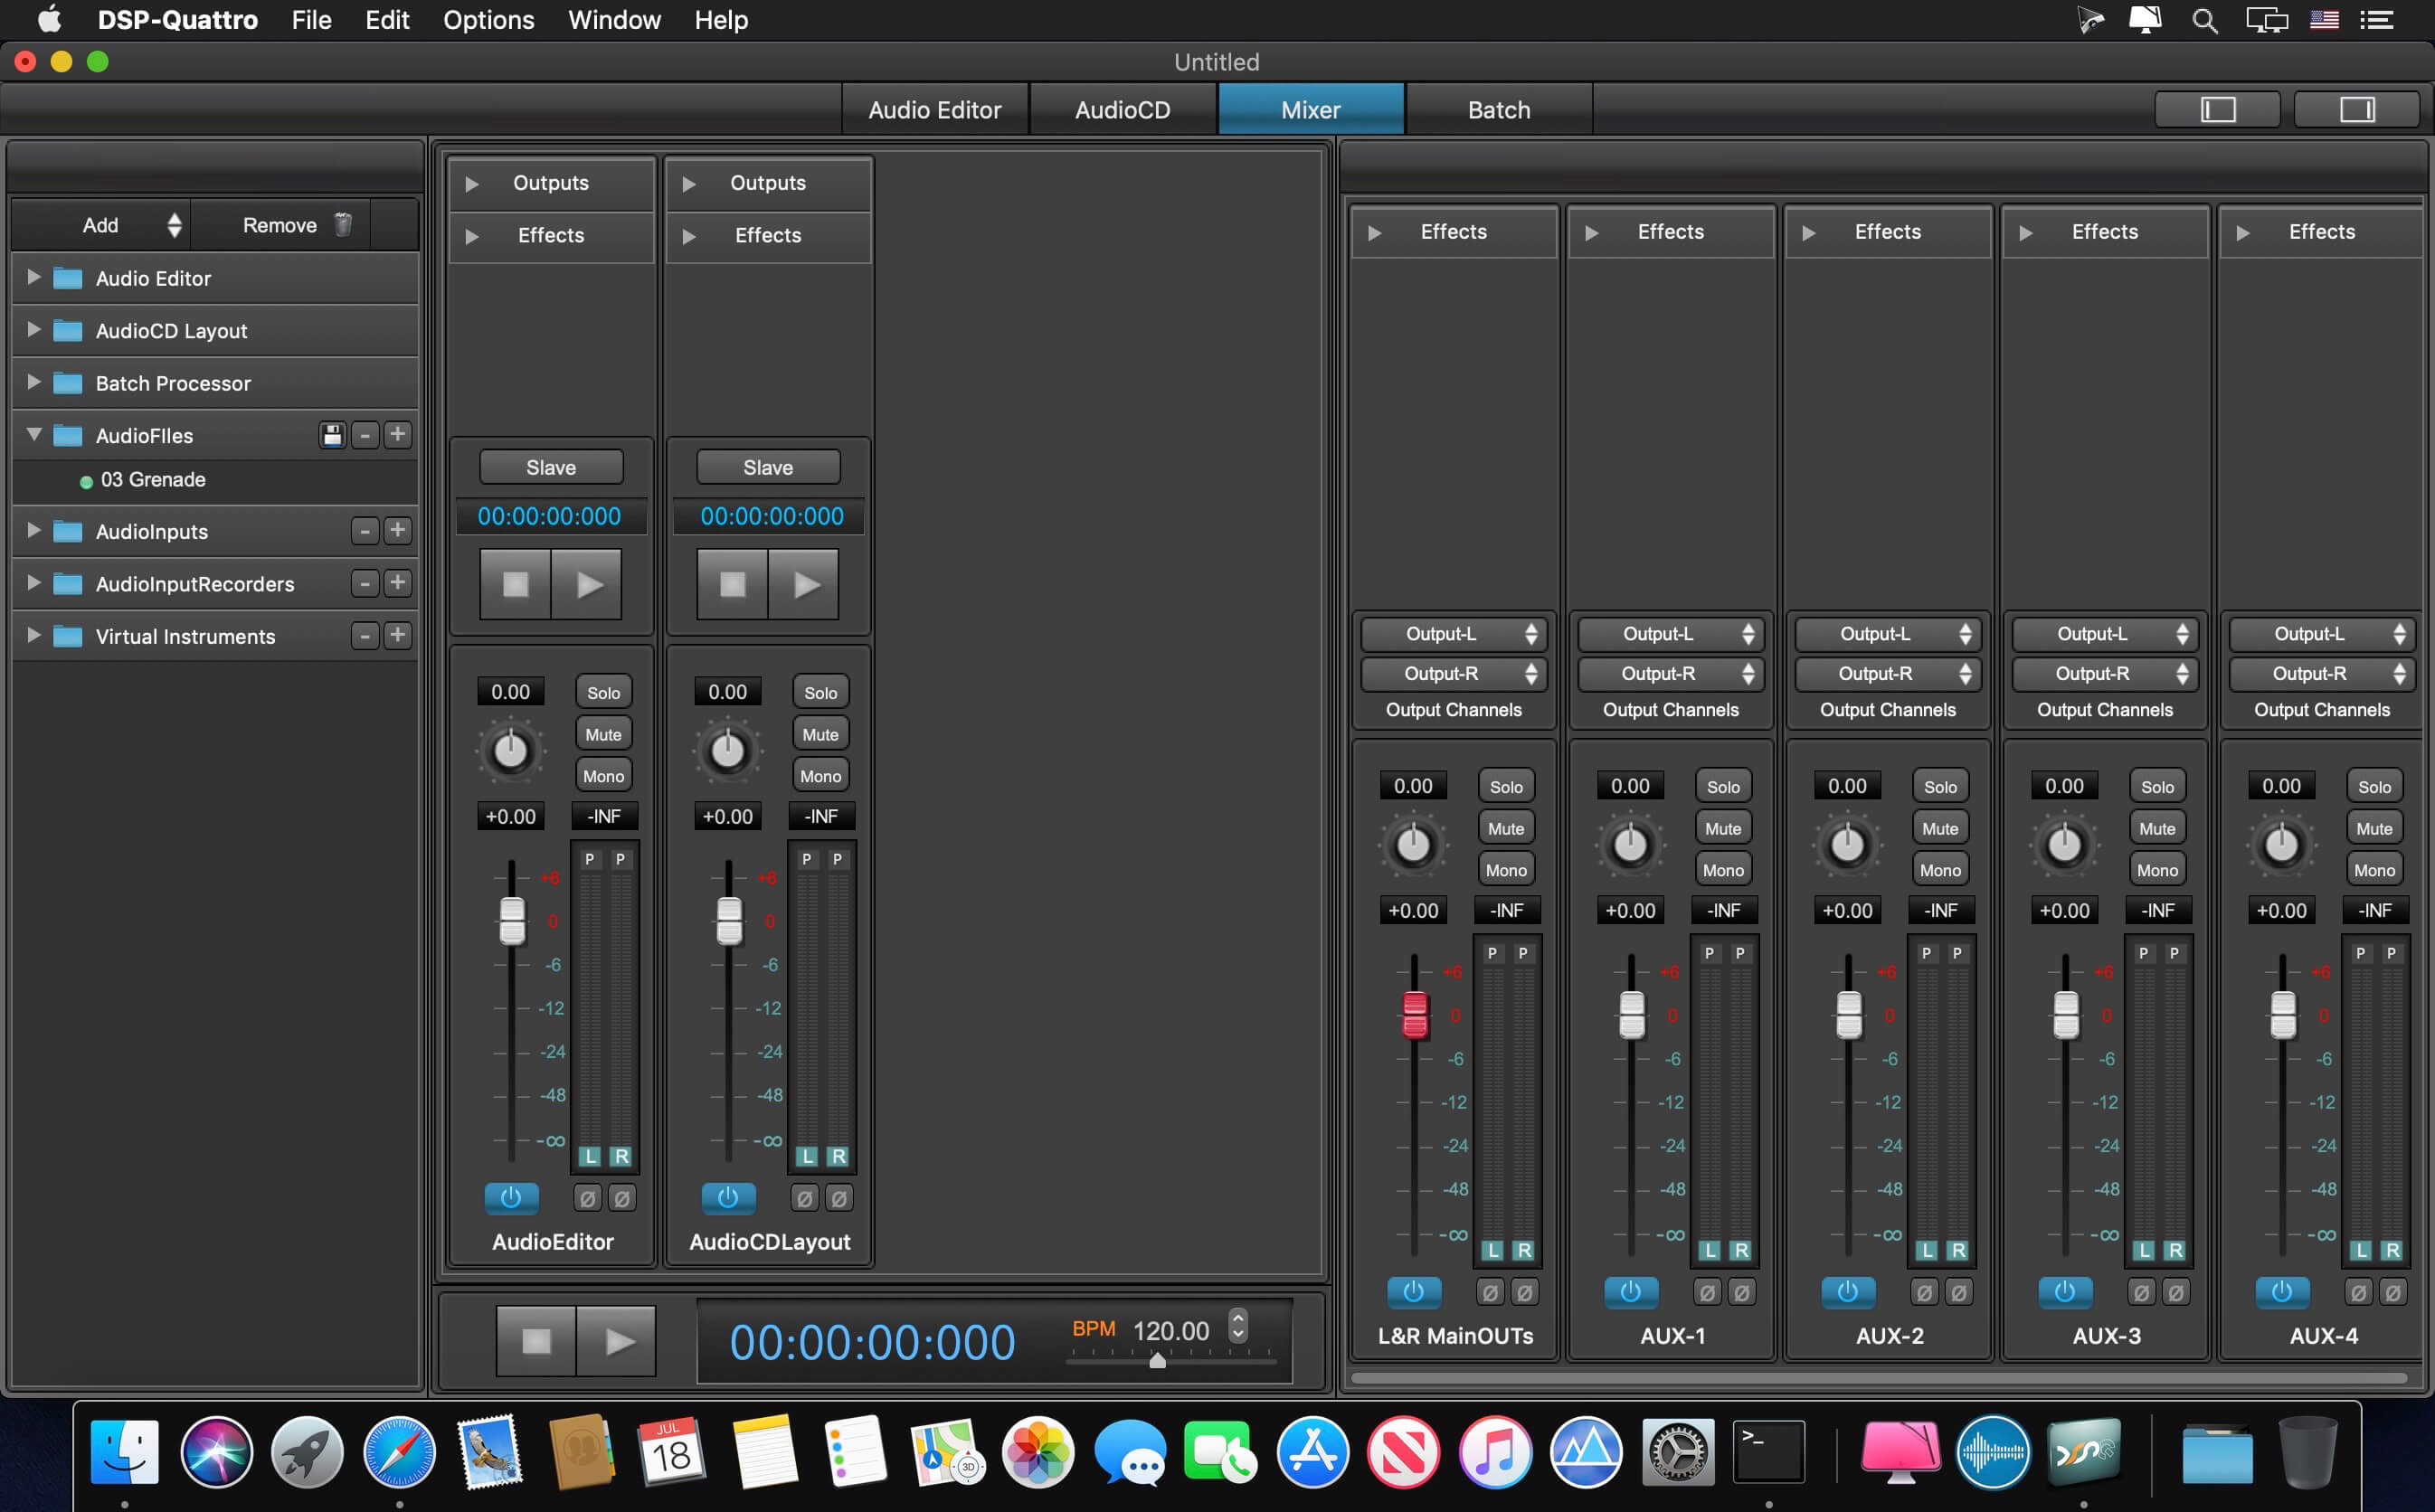
Task: Mute the AUX-1 channel
Action: coord(1723,828)
